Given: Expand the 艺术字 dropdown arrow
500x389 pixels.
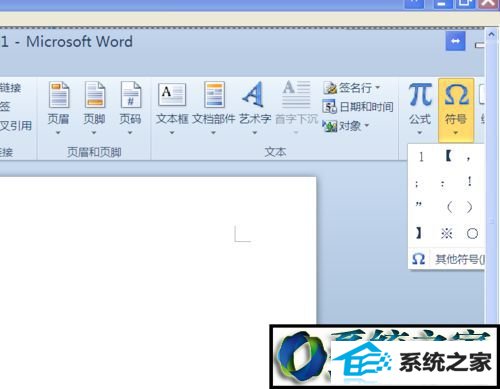Looking at the screenshot, I should 255,133.
